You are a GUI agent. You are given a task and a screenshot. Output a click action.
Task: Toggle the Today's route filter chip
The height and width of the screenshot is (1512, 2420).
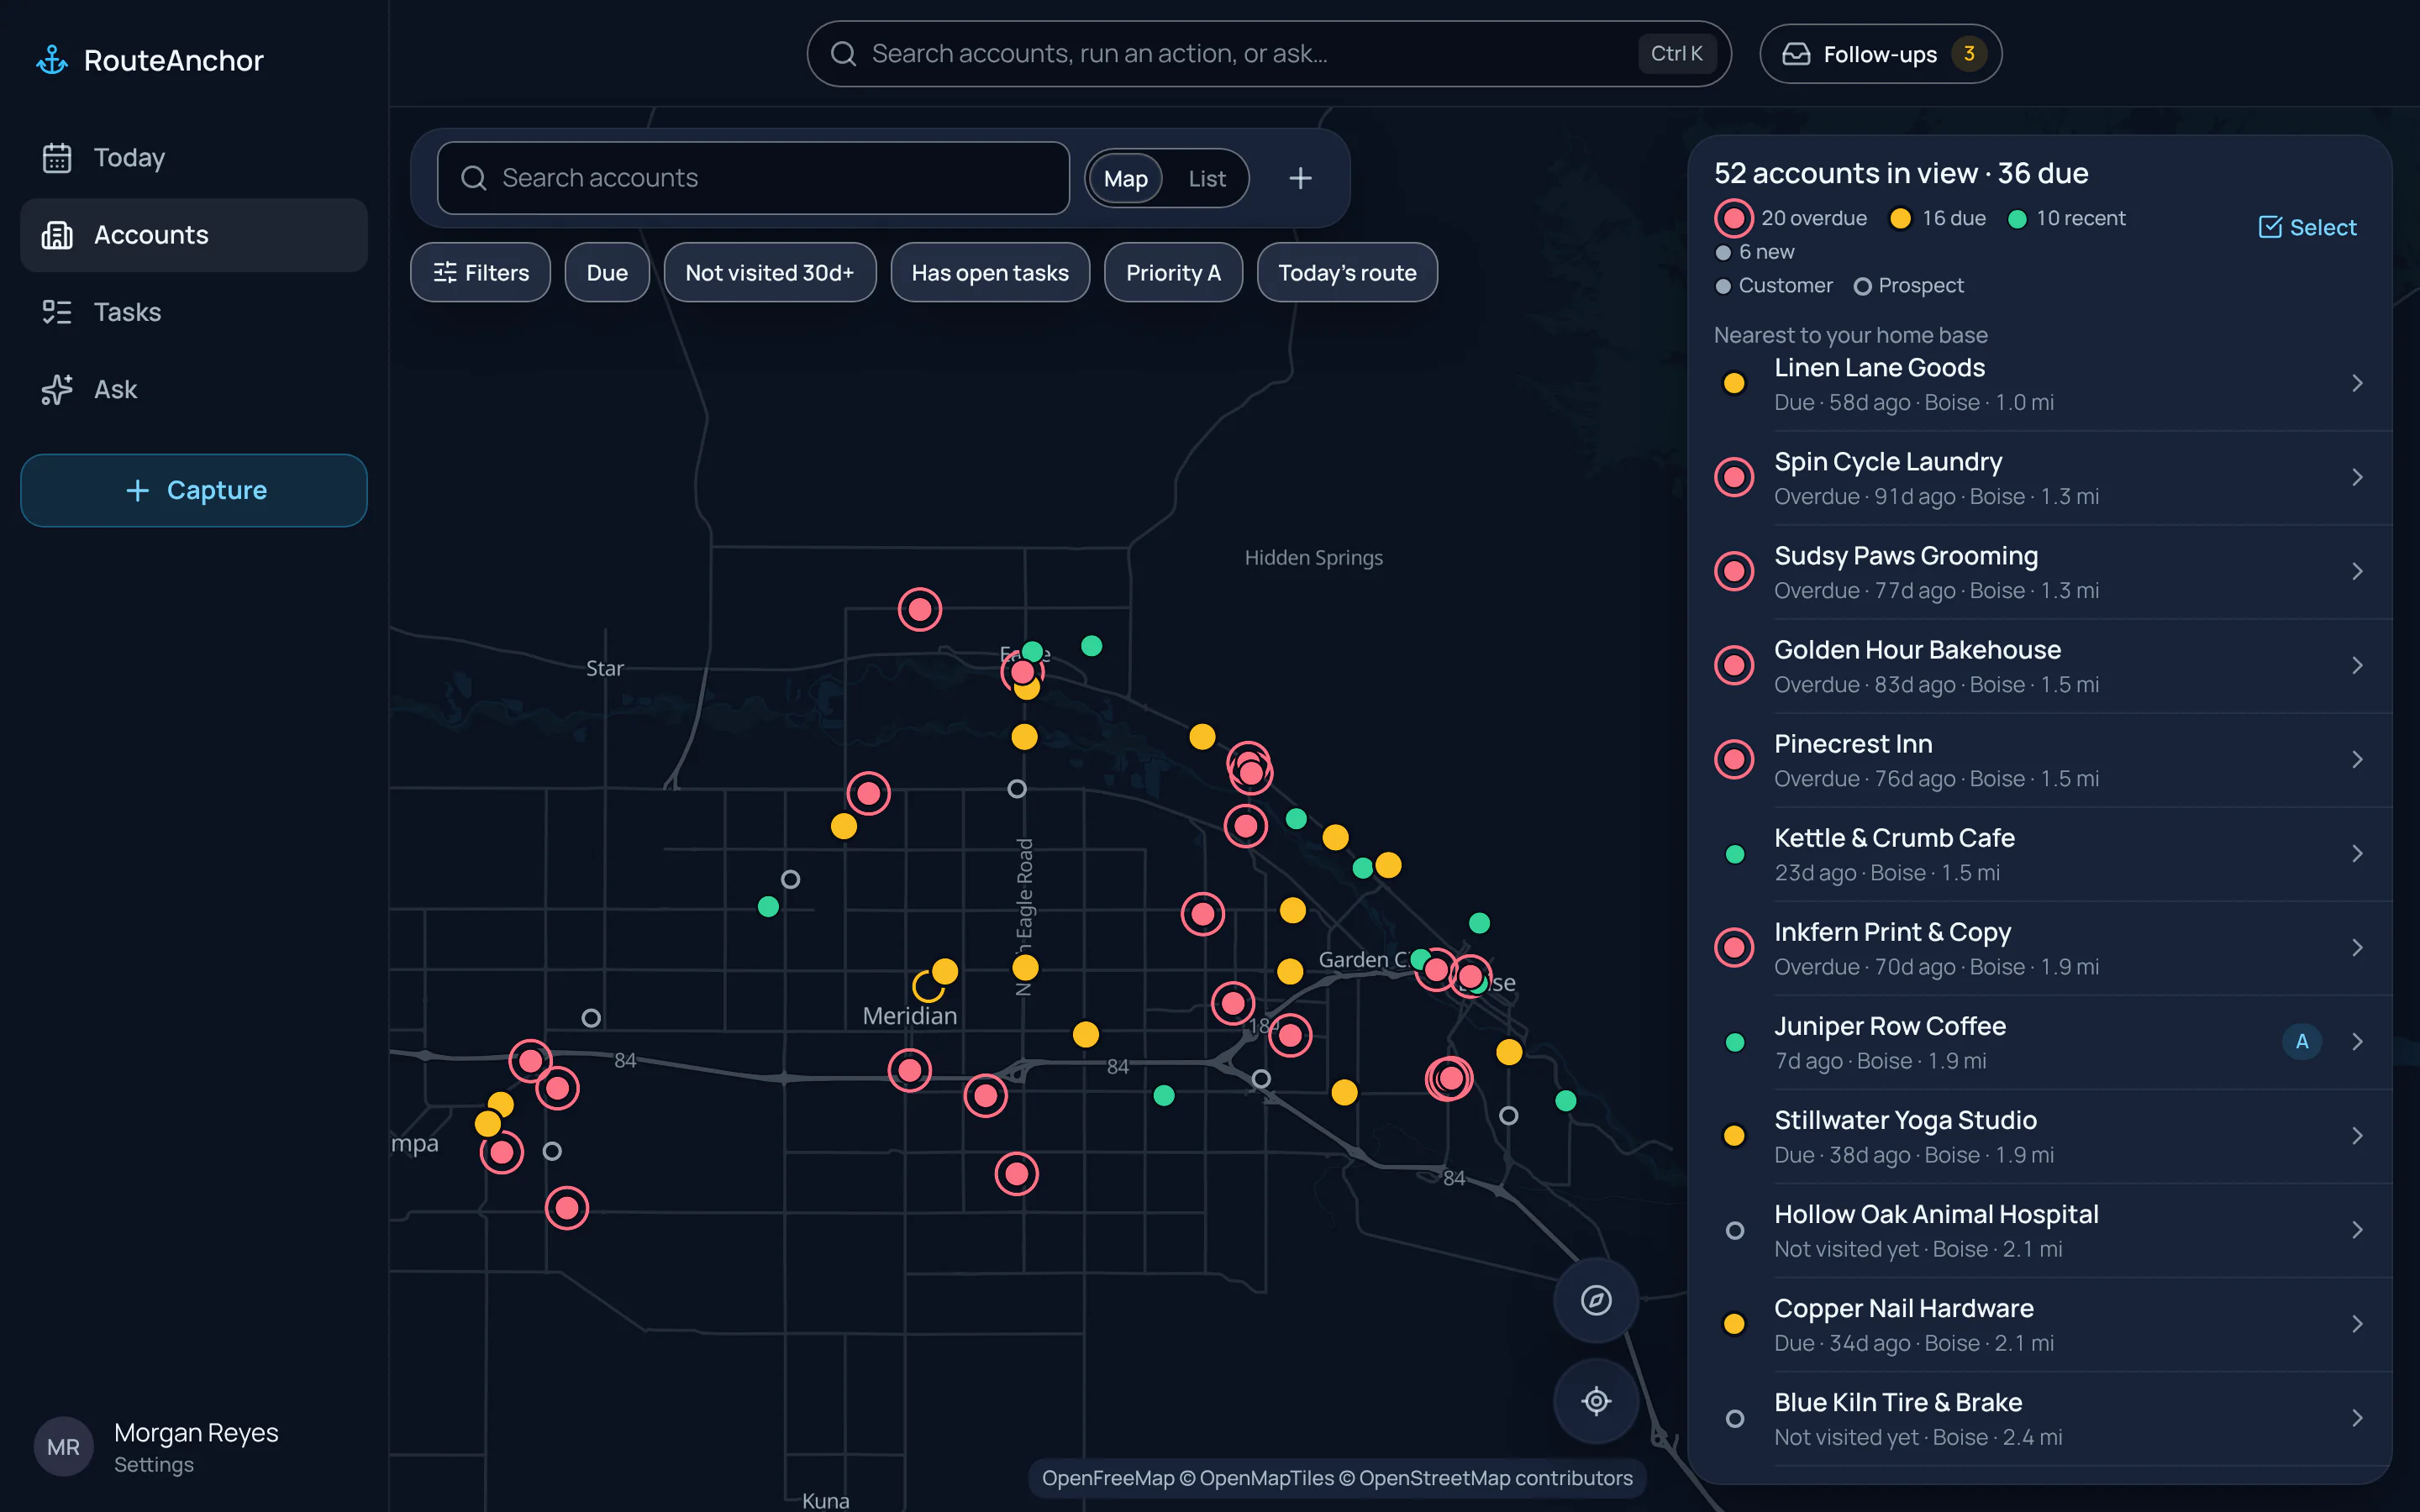click(1347, 272)
